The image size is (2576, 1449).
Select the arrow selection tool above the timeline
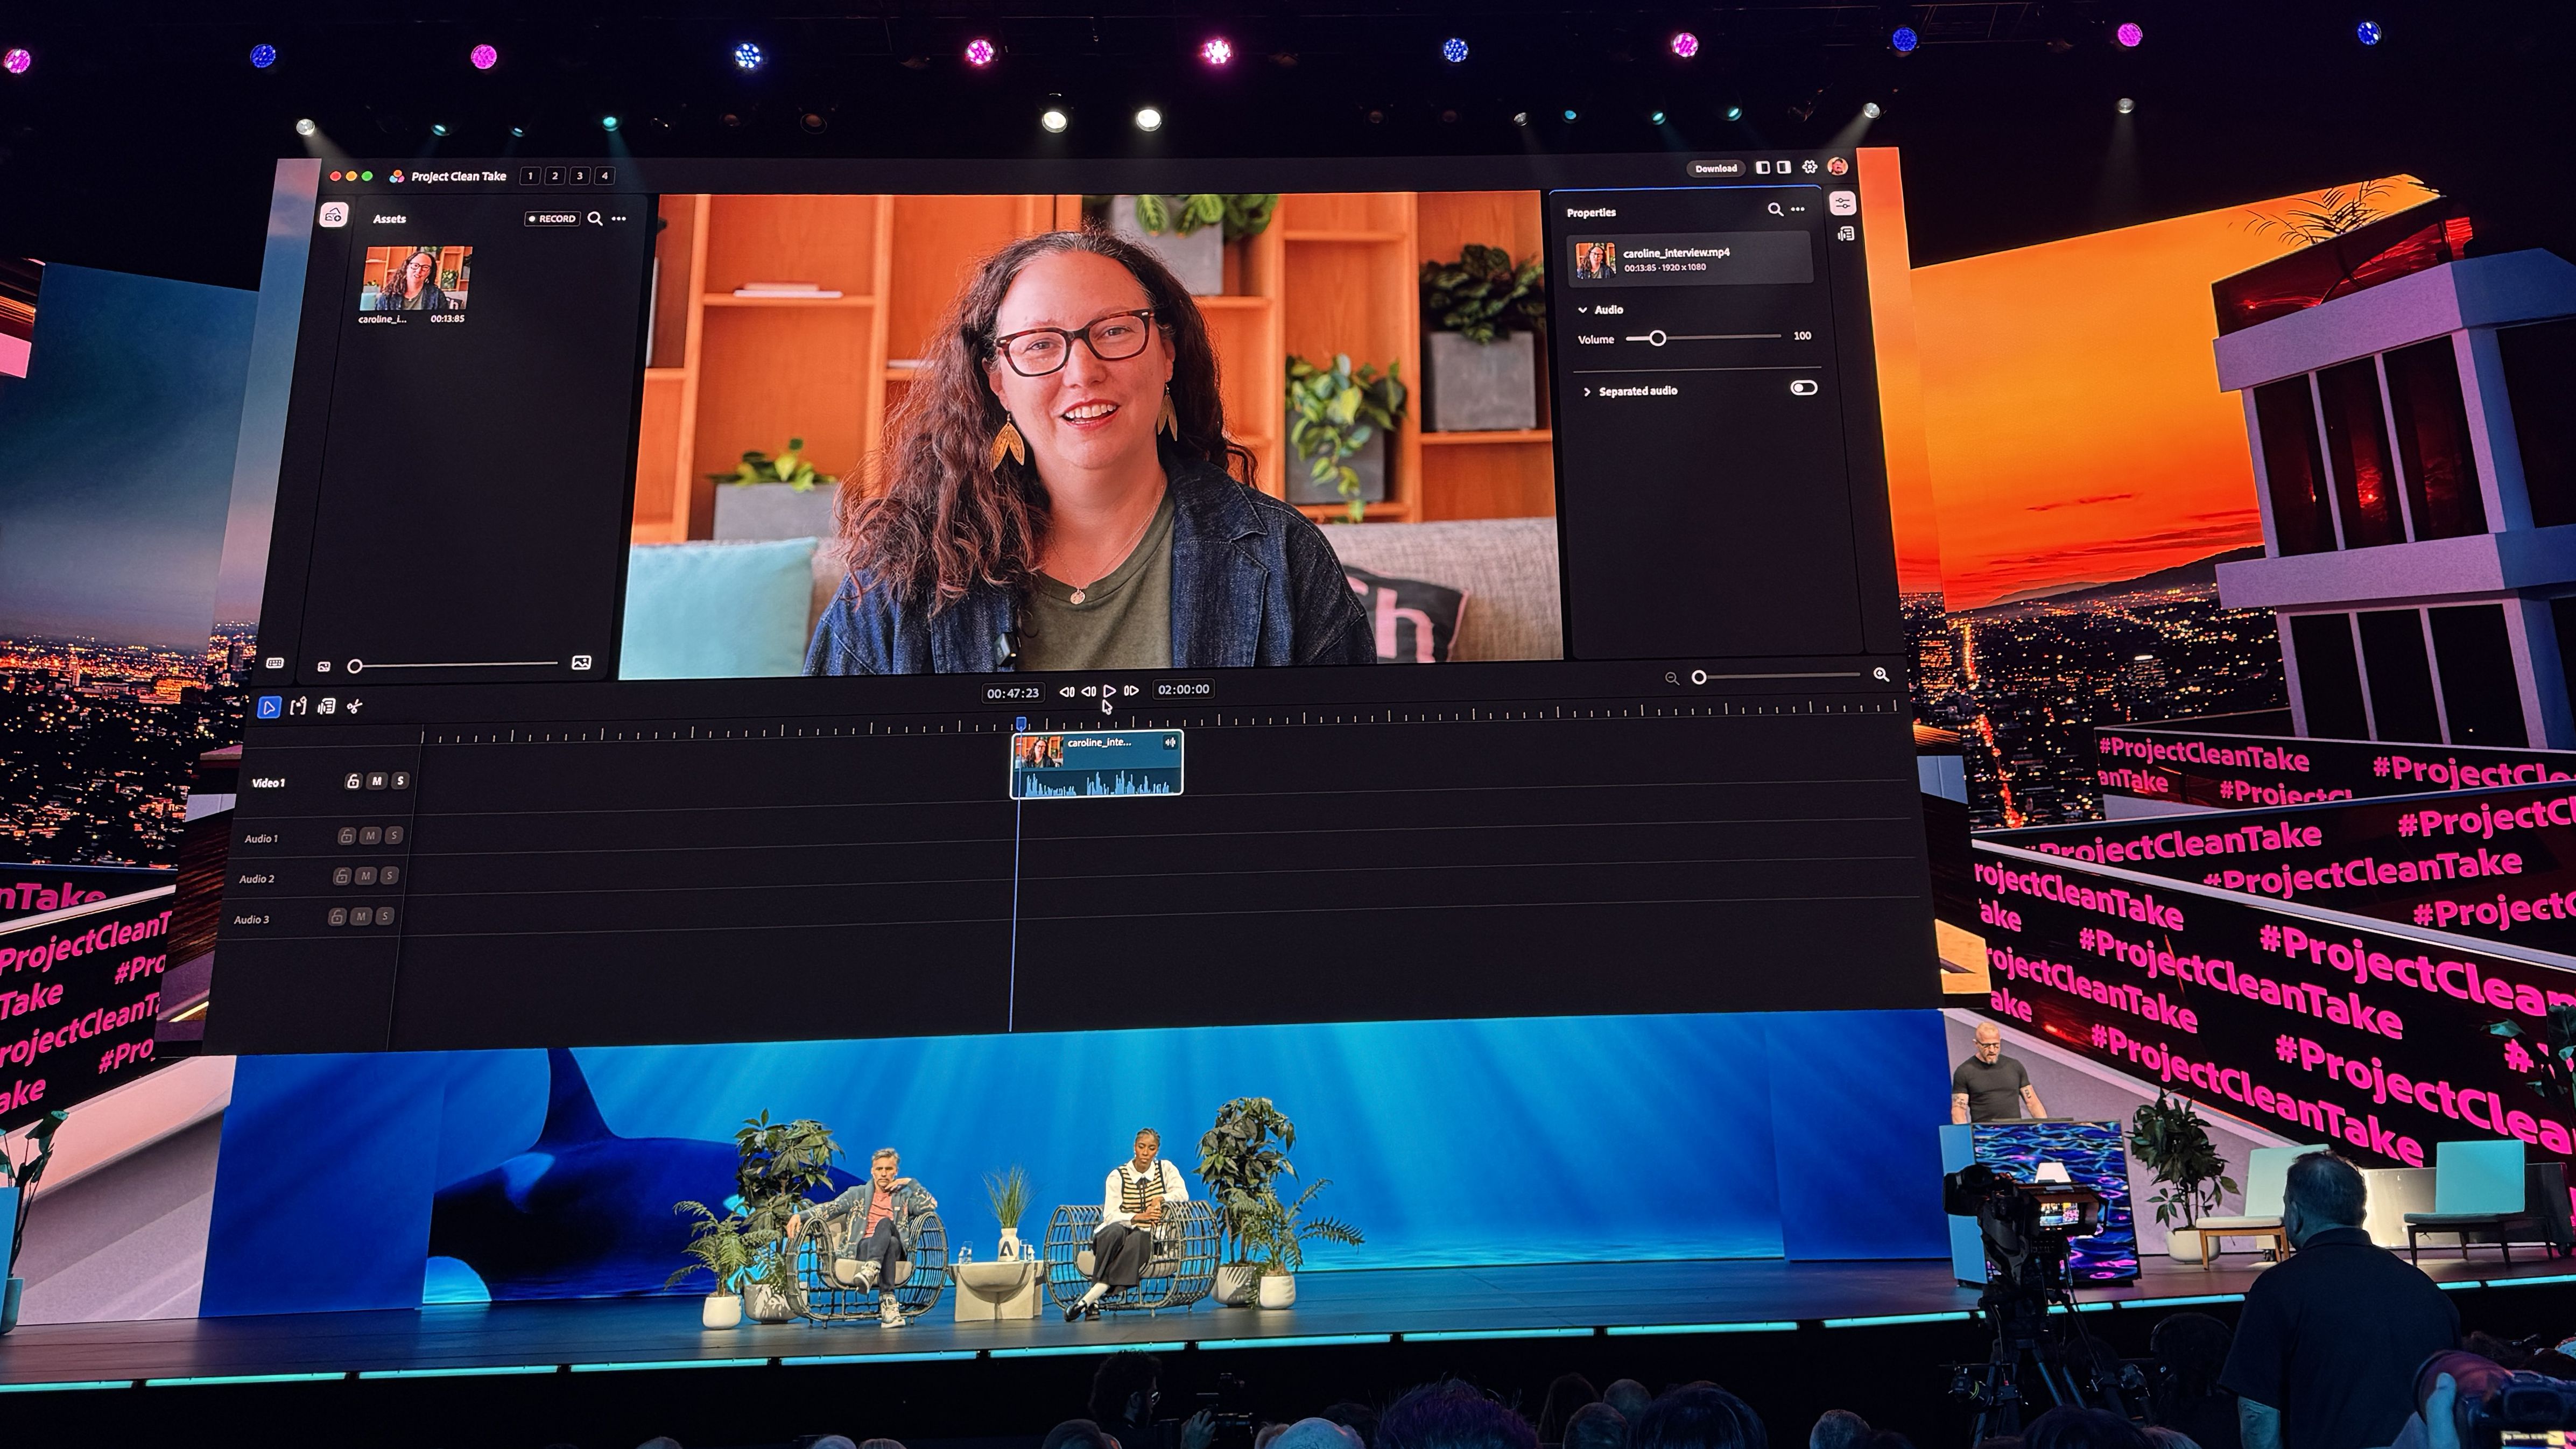[x=271, y=707]
